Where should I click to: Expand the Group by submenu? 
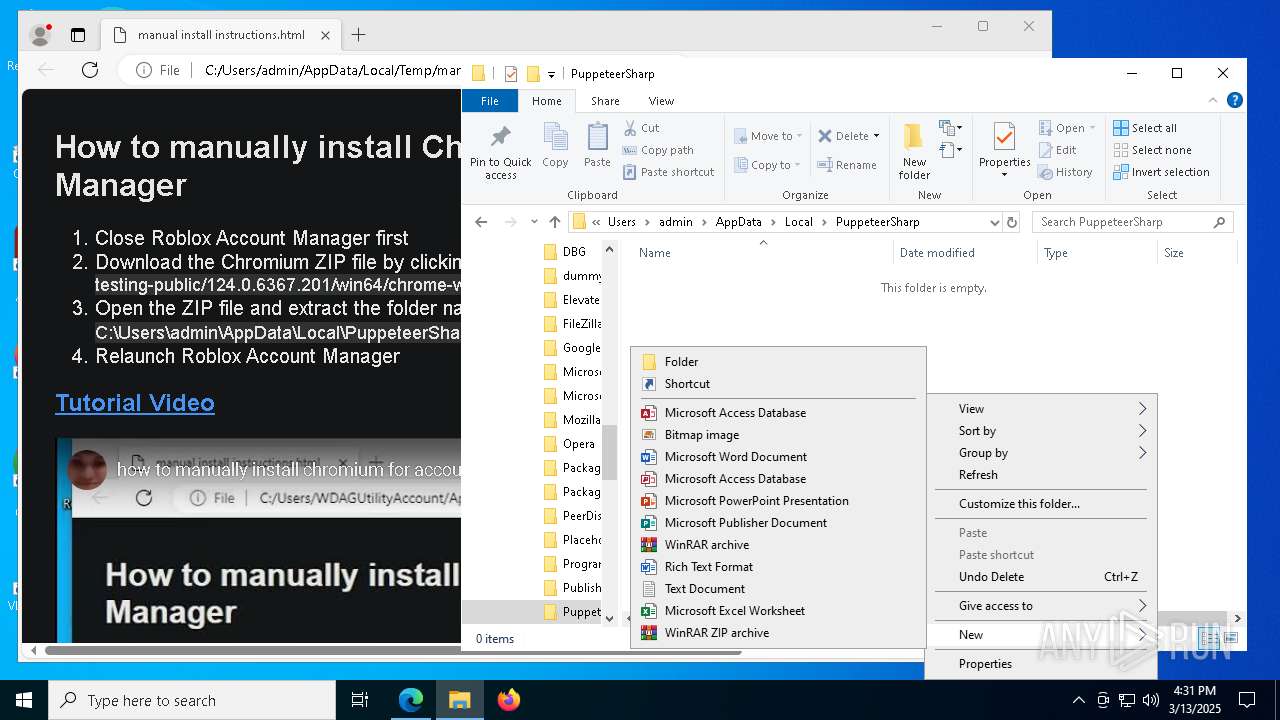pos(1041,453)
